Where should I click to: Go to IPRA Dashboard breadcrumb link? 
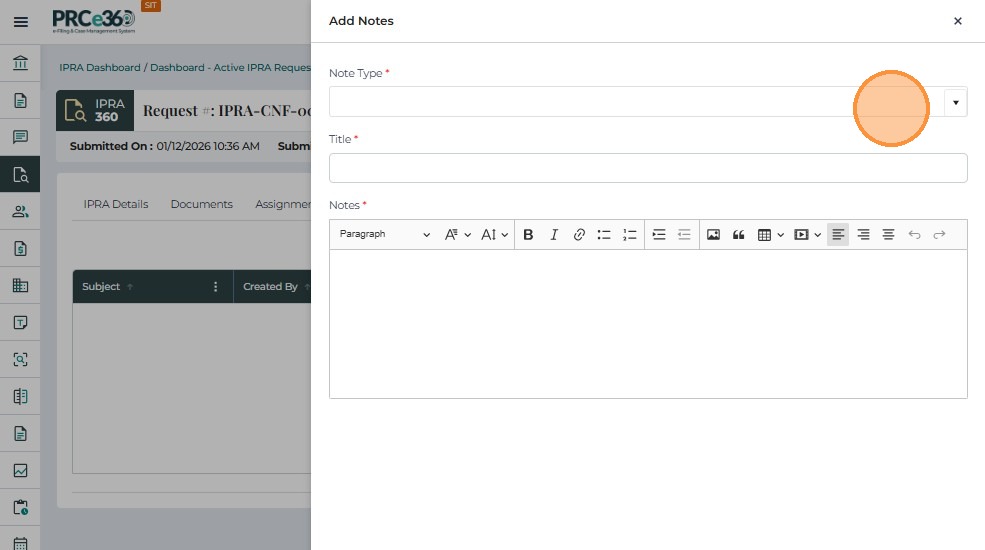coord(100,67)
